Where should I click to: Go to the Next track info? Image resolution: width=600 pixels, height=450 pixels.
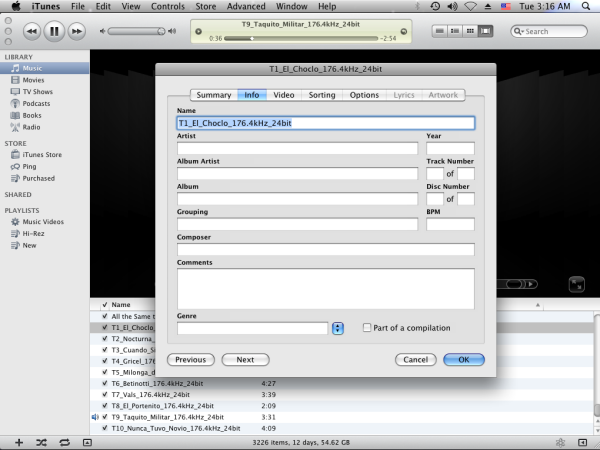[245, 360]
